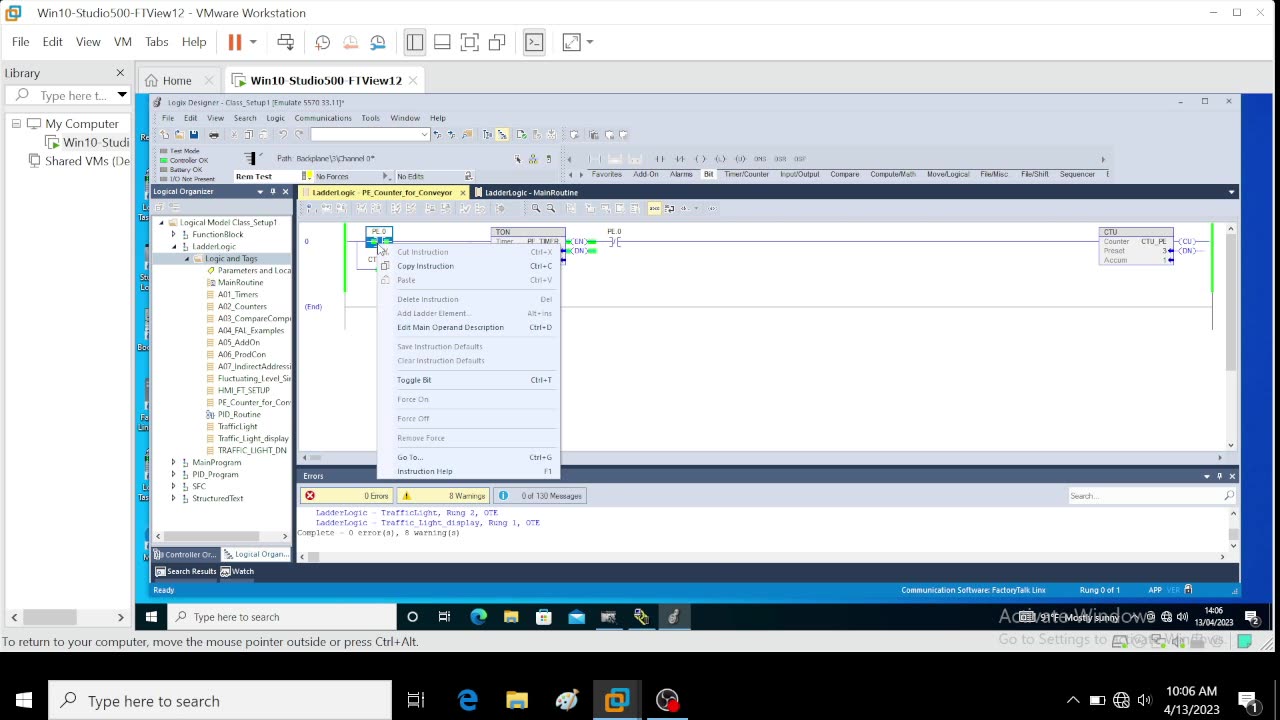
Task: Choose Edit Main Operand Description menu entry
Action: [450, 327]
